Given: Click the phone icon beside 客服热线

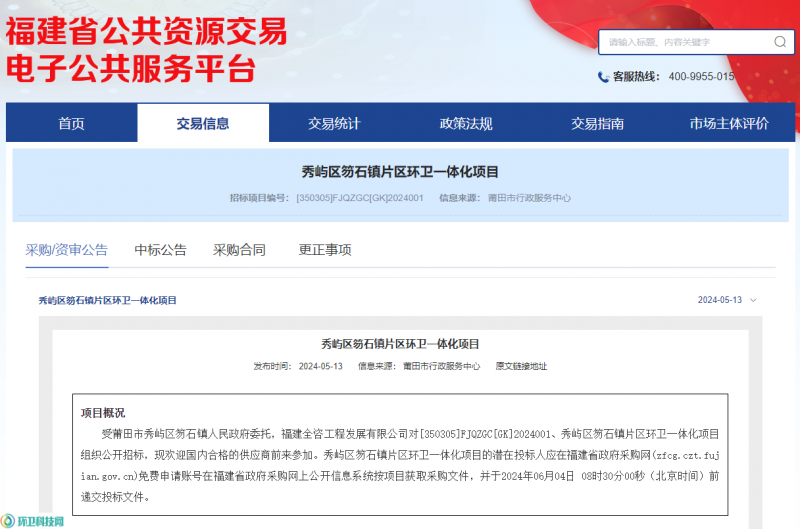Looking at the screenshot, I should [x=603, y=77].
